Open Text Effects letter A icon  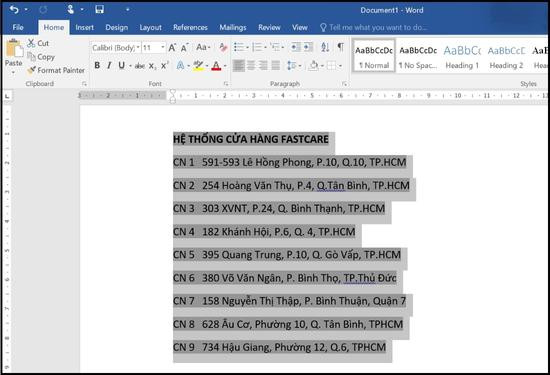pyautogui.click(x=180, y=65)
